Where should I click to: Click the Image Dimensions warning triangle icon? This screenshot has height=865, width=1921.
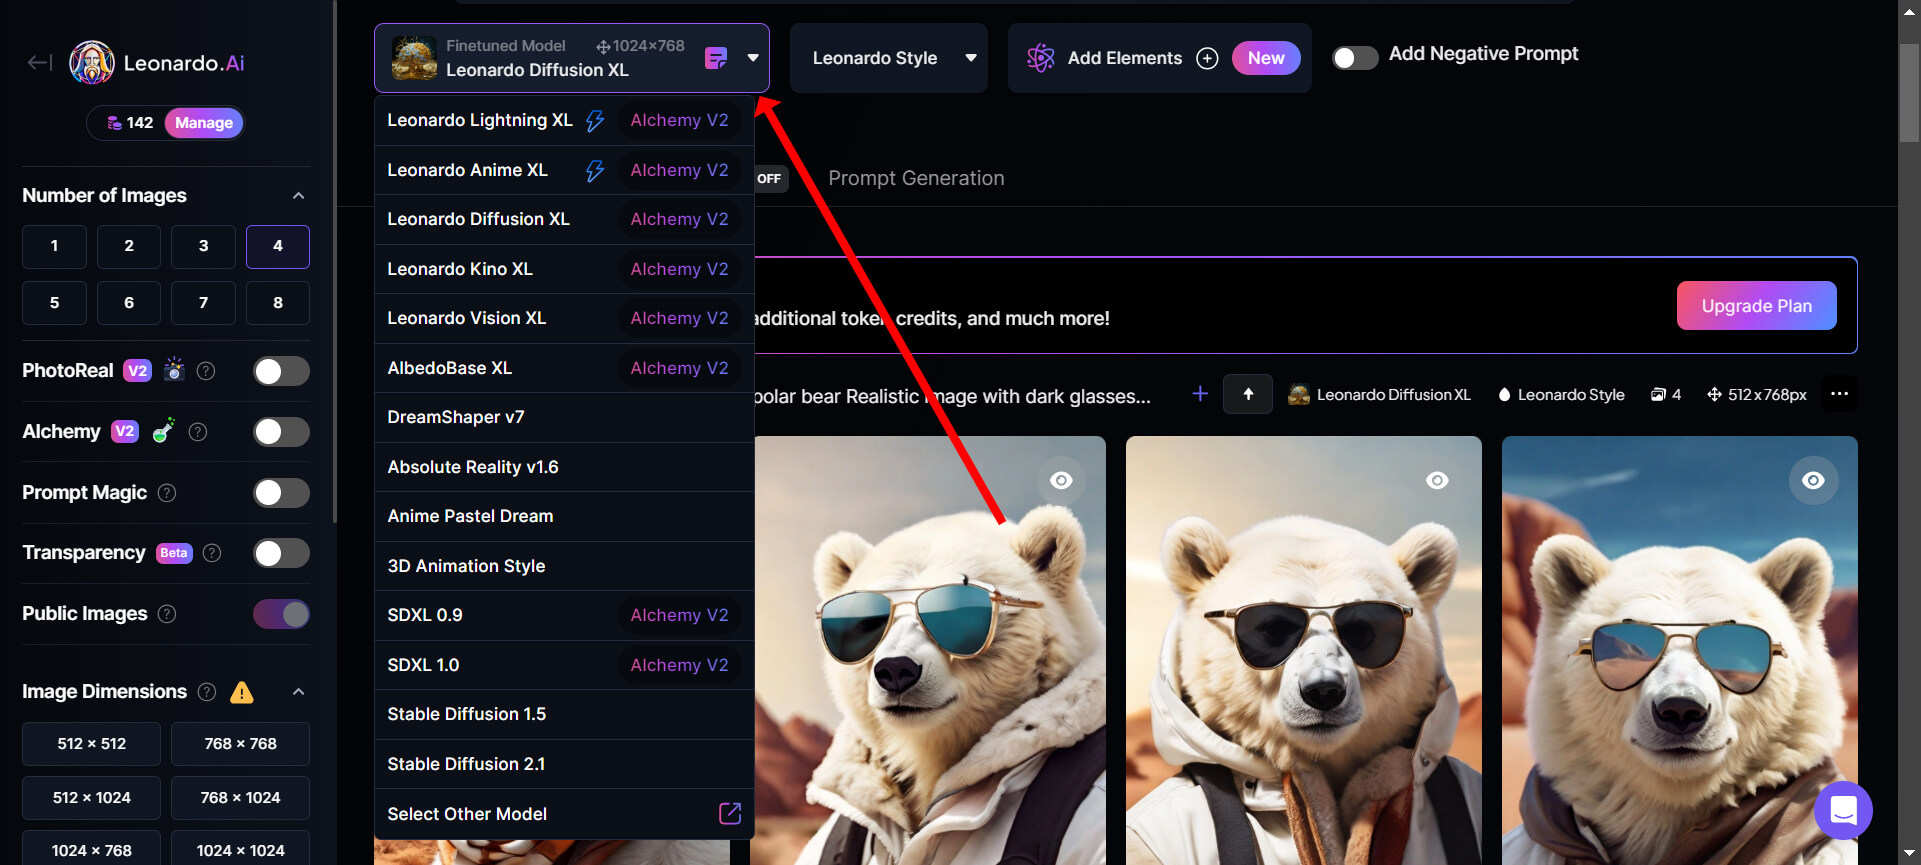pyautogui.click(x=242, y=692)
